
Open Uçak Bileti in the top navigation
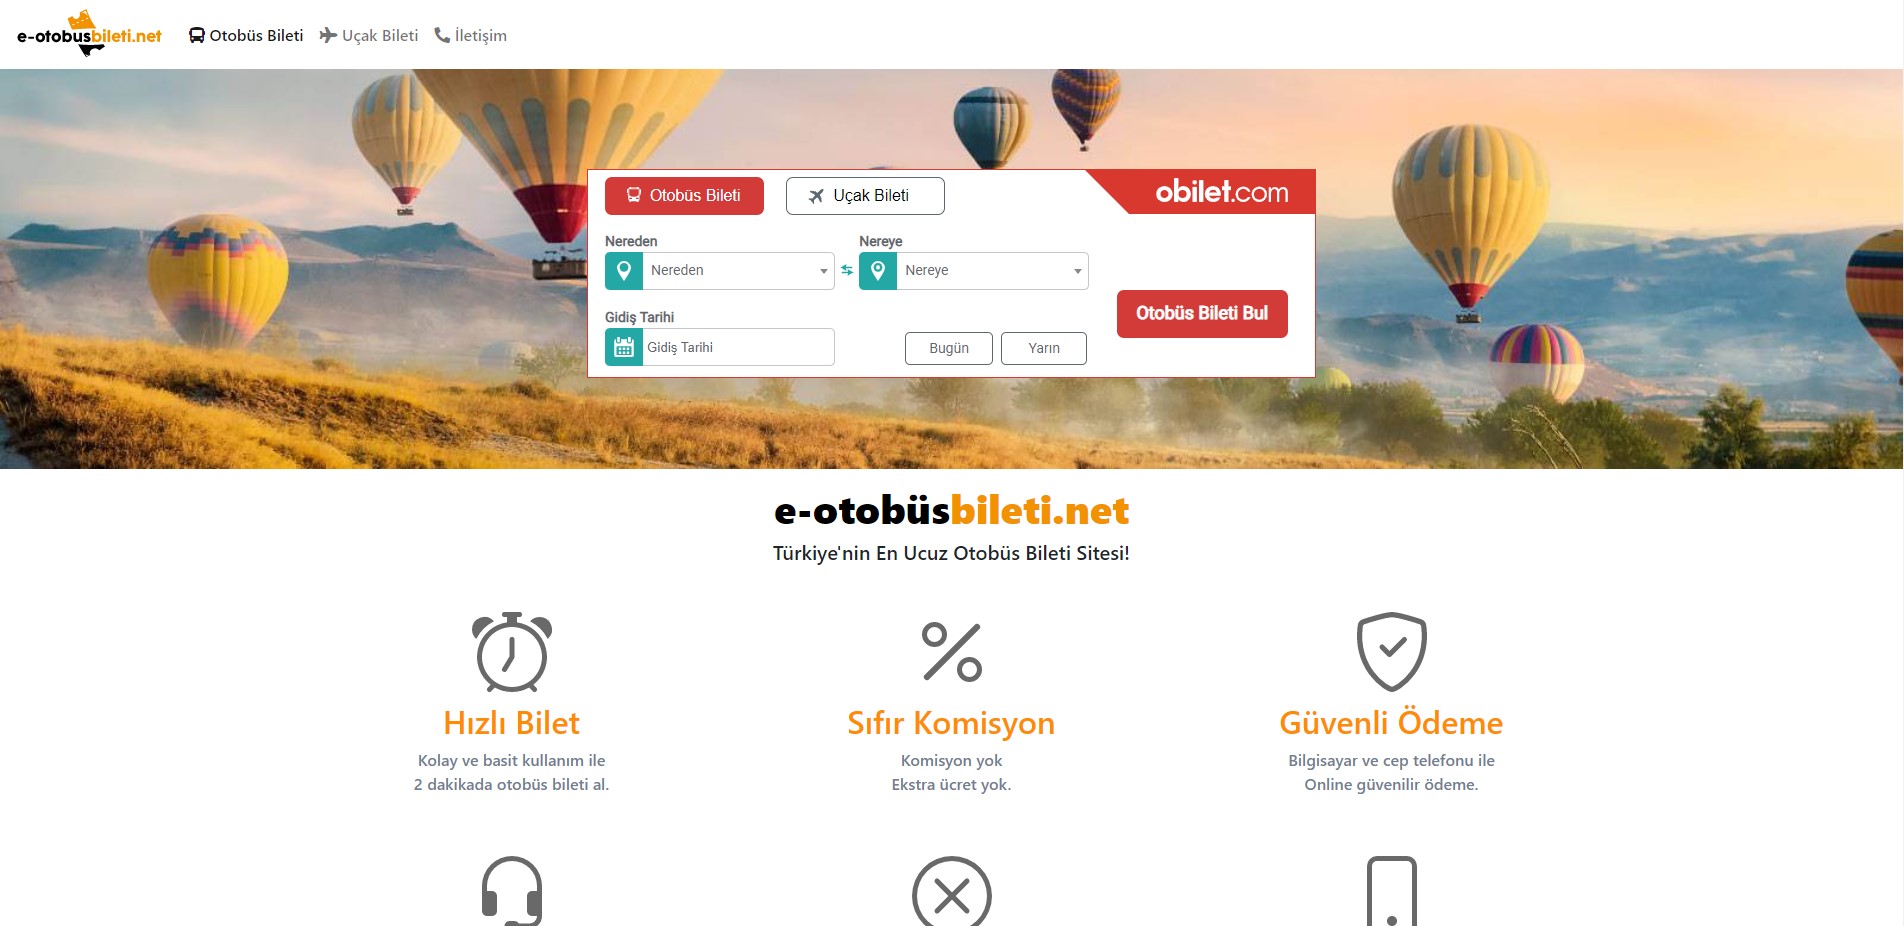point(369,36)
